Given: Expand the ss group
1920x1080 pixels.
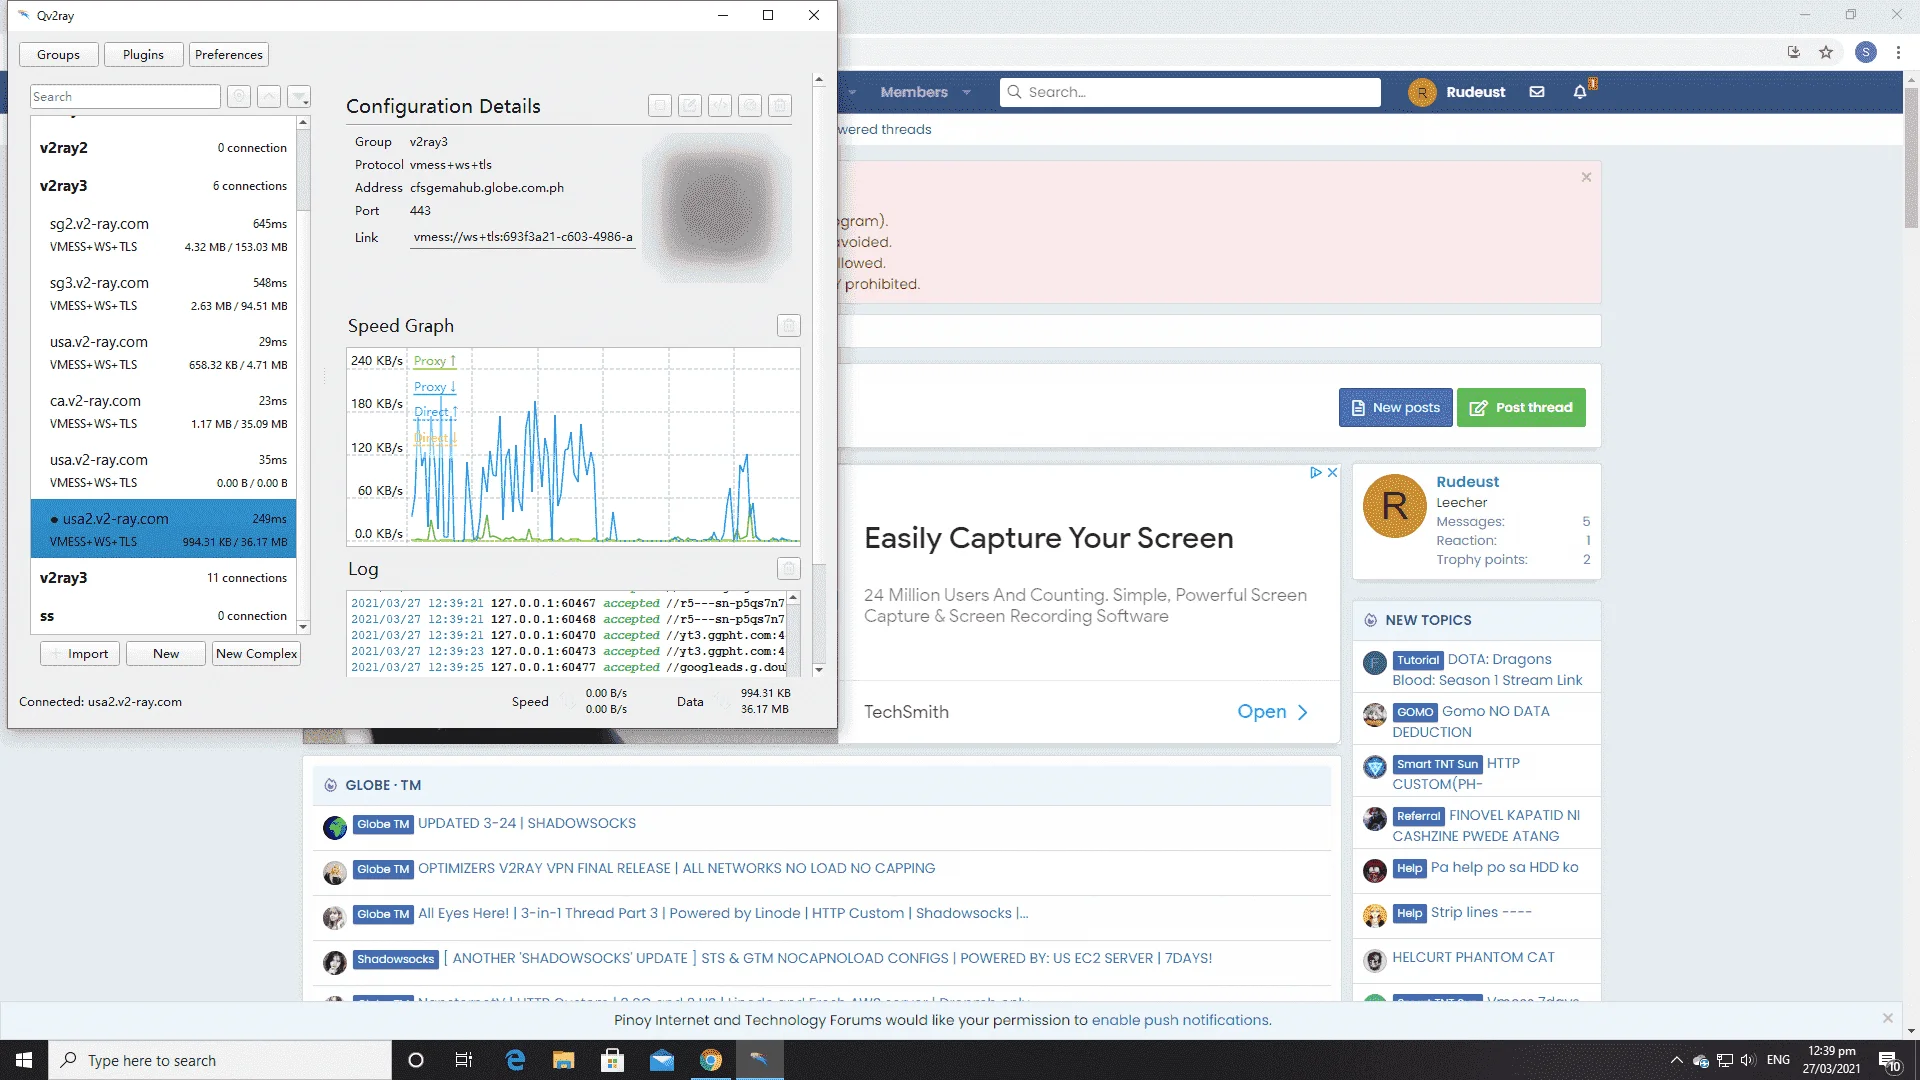Looking at the screenshot, I should 163,616.
